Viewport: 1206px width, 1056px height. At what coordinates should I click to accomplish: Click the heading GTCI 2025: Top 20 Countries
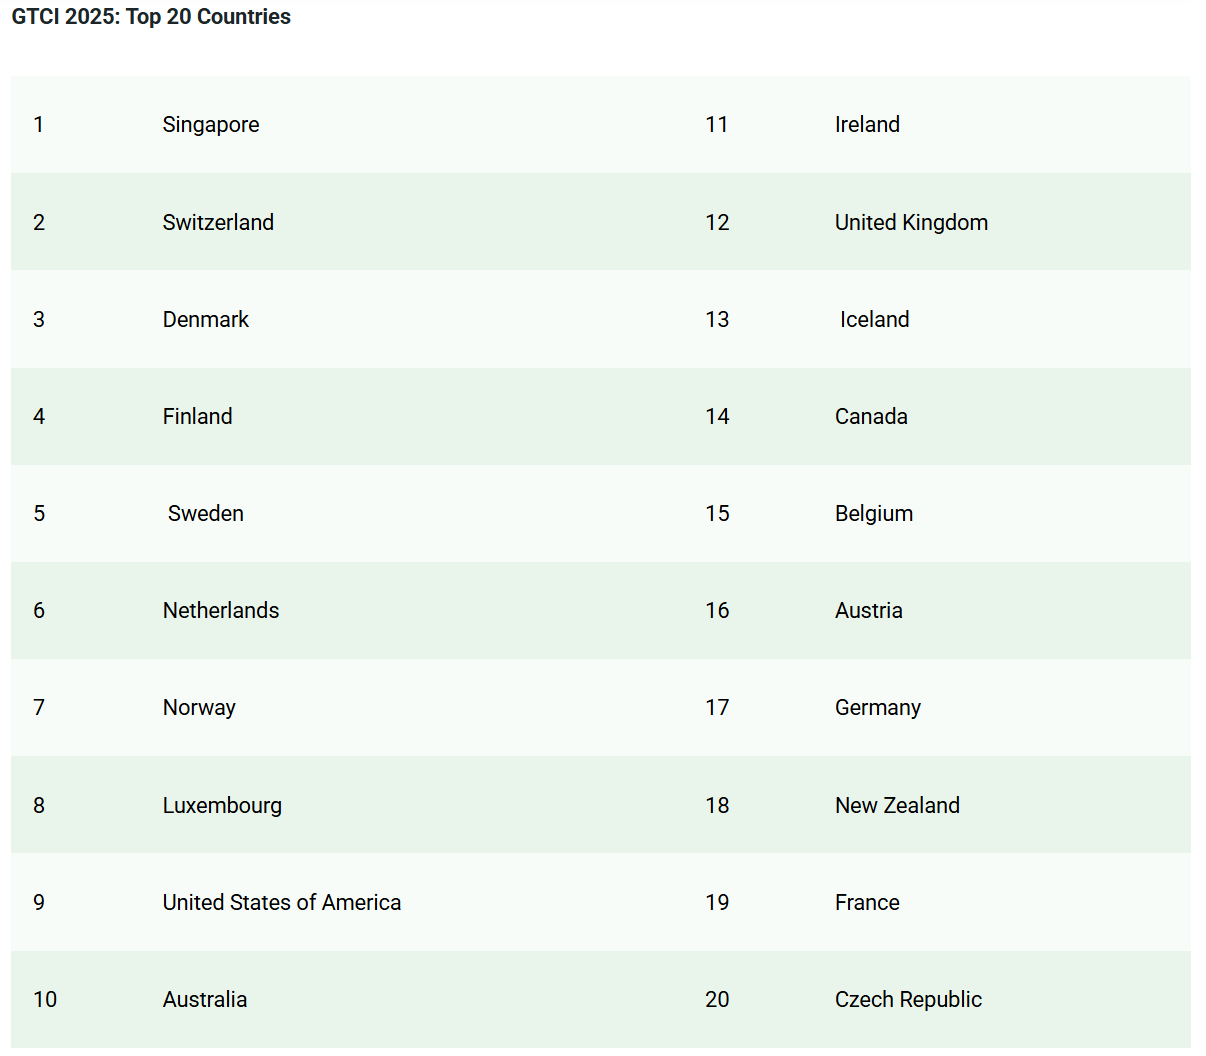click(x=151, y=17)
